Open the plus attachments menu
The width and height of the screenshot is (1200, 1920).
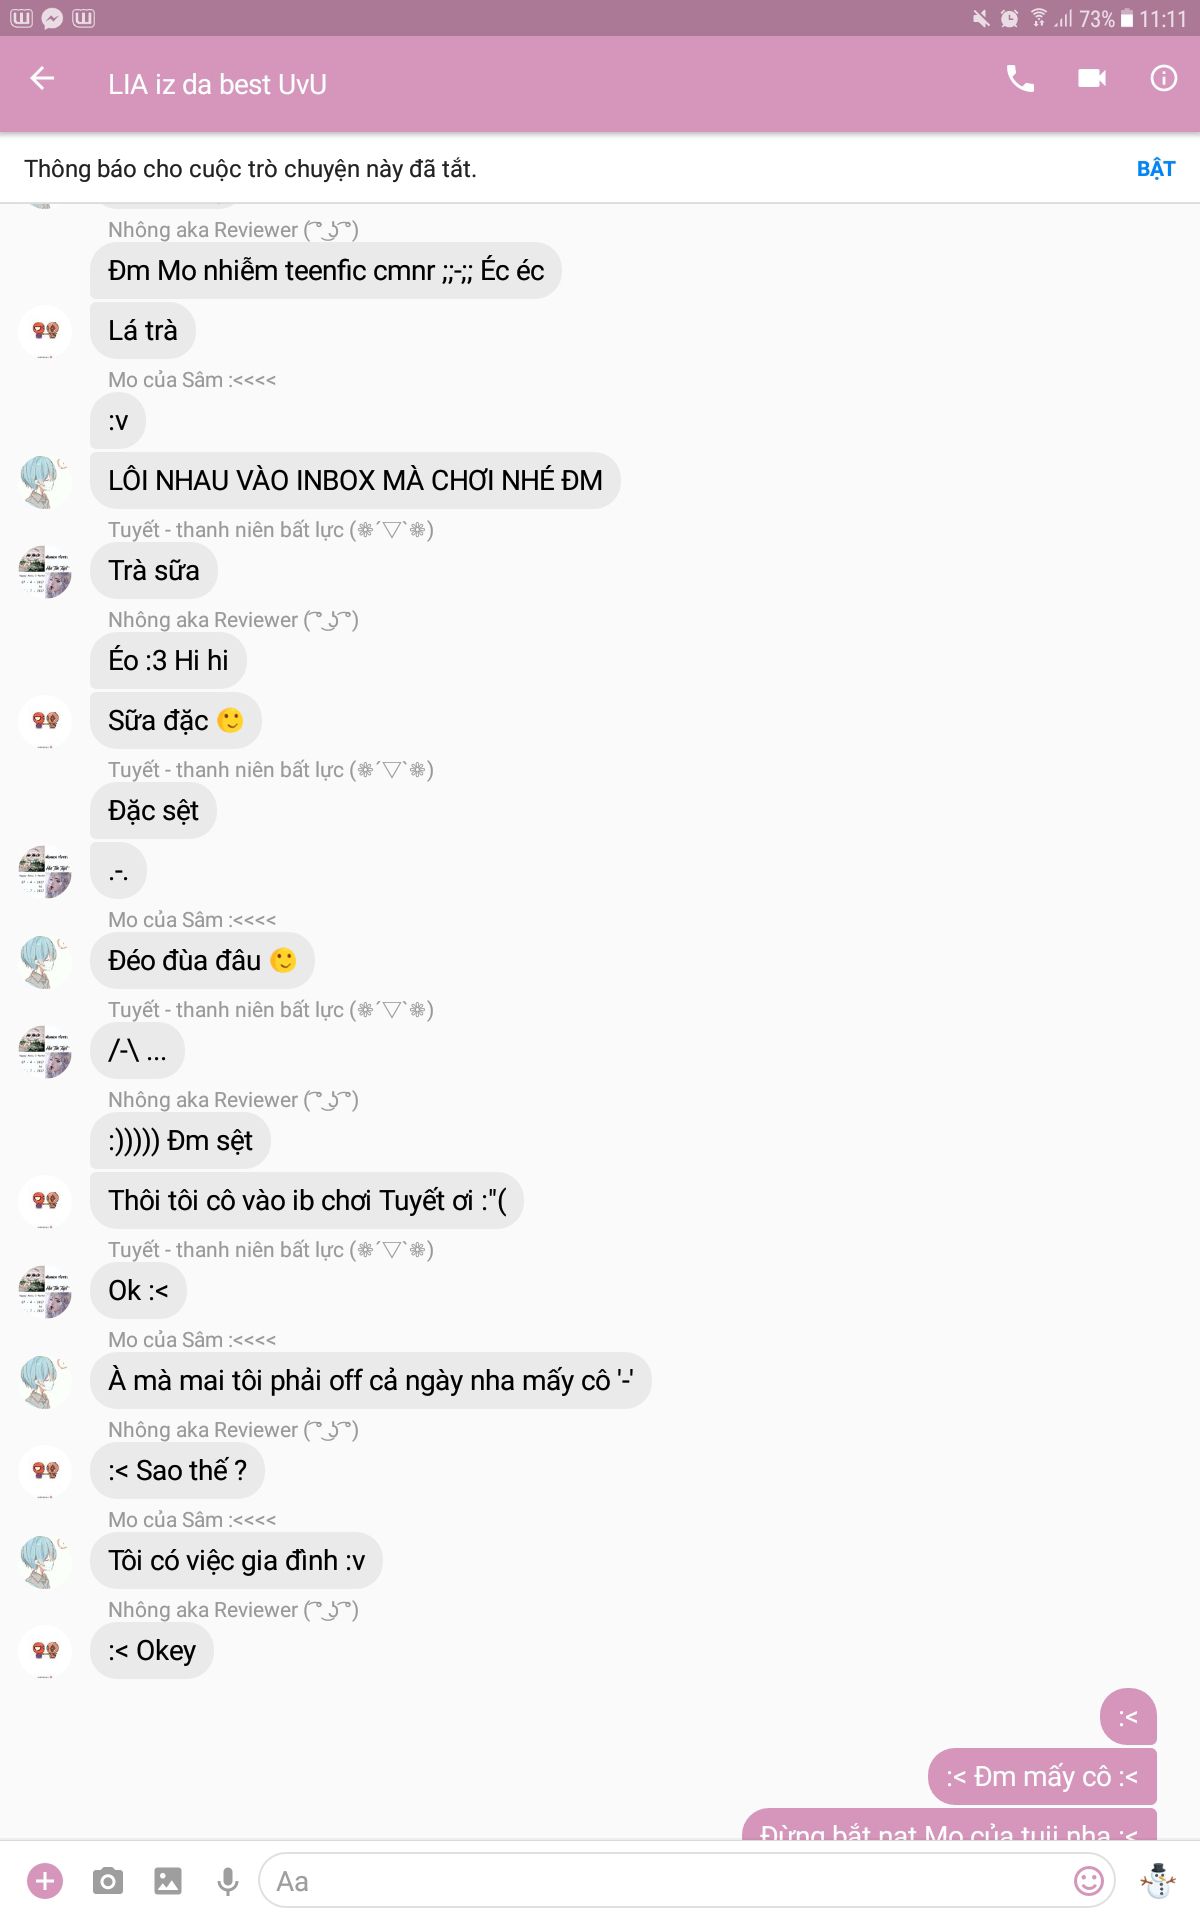point(45,1881)
